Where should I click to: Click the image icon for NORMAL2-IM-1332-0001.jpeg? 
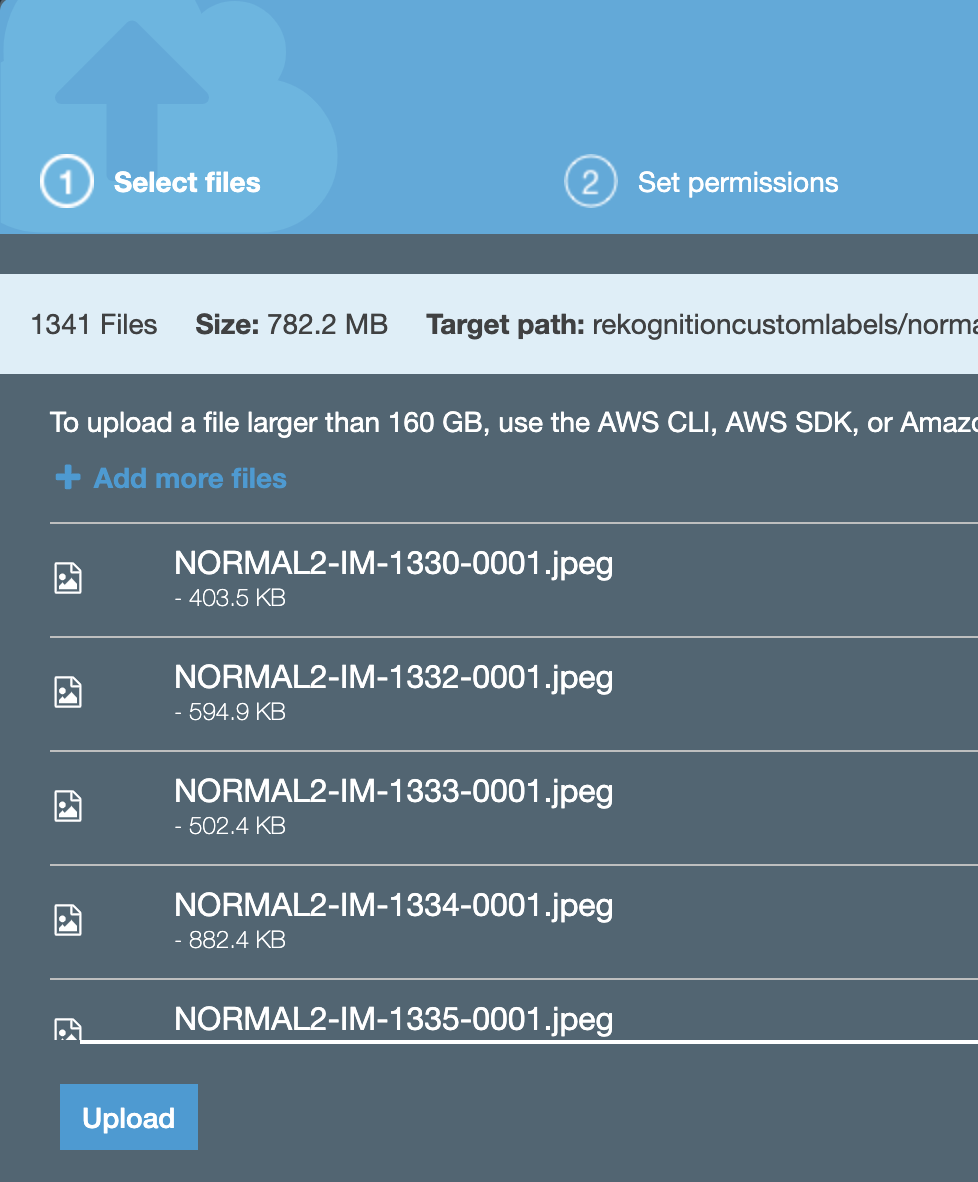(68, 692)
